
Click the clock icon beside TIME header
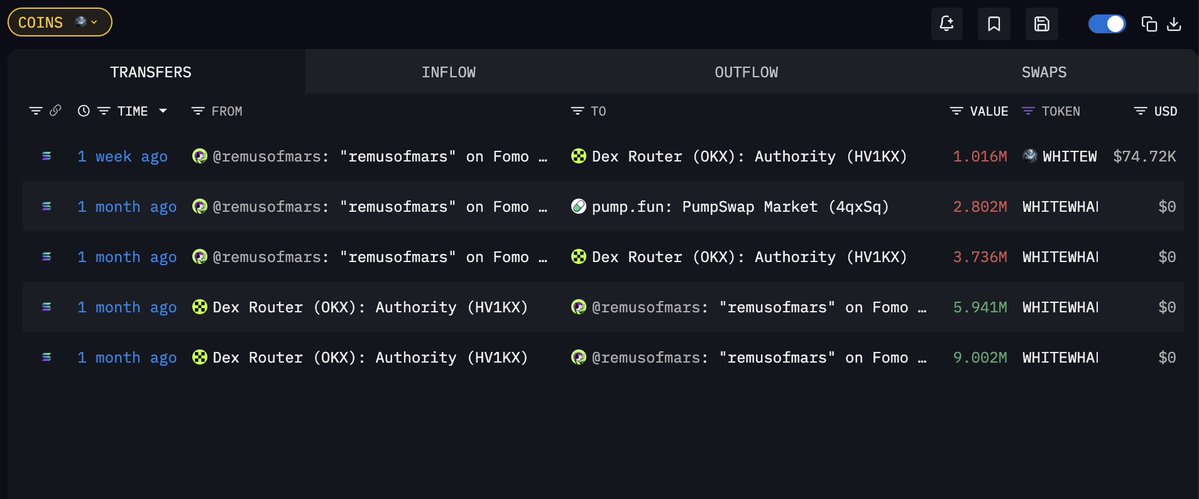pyautogui.click(x=84, y=111)
